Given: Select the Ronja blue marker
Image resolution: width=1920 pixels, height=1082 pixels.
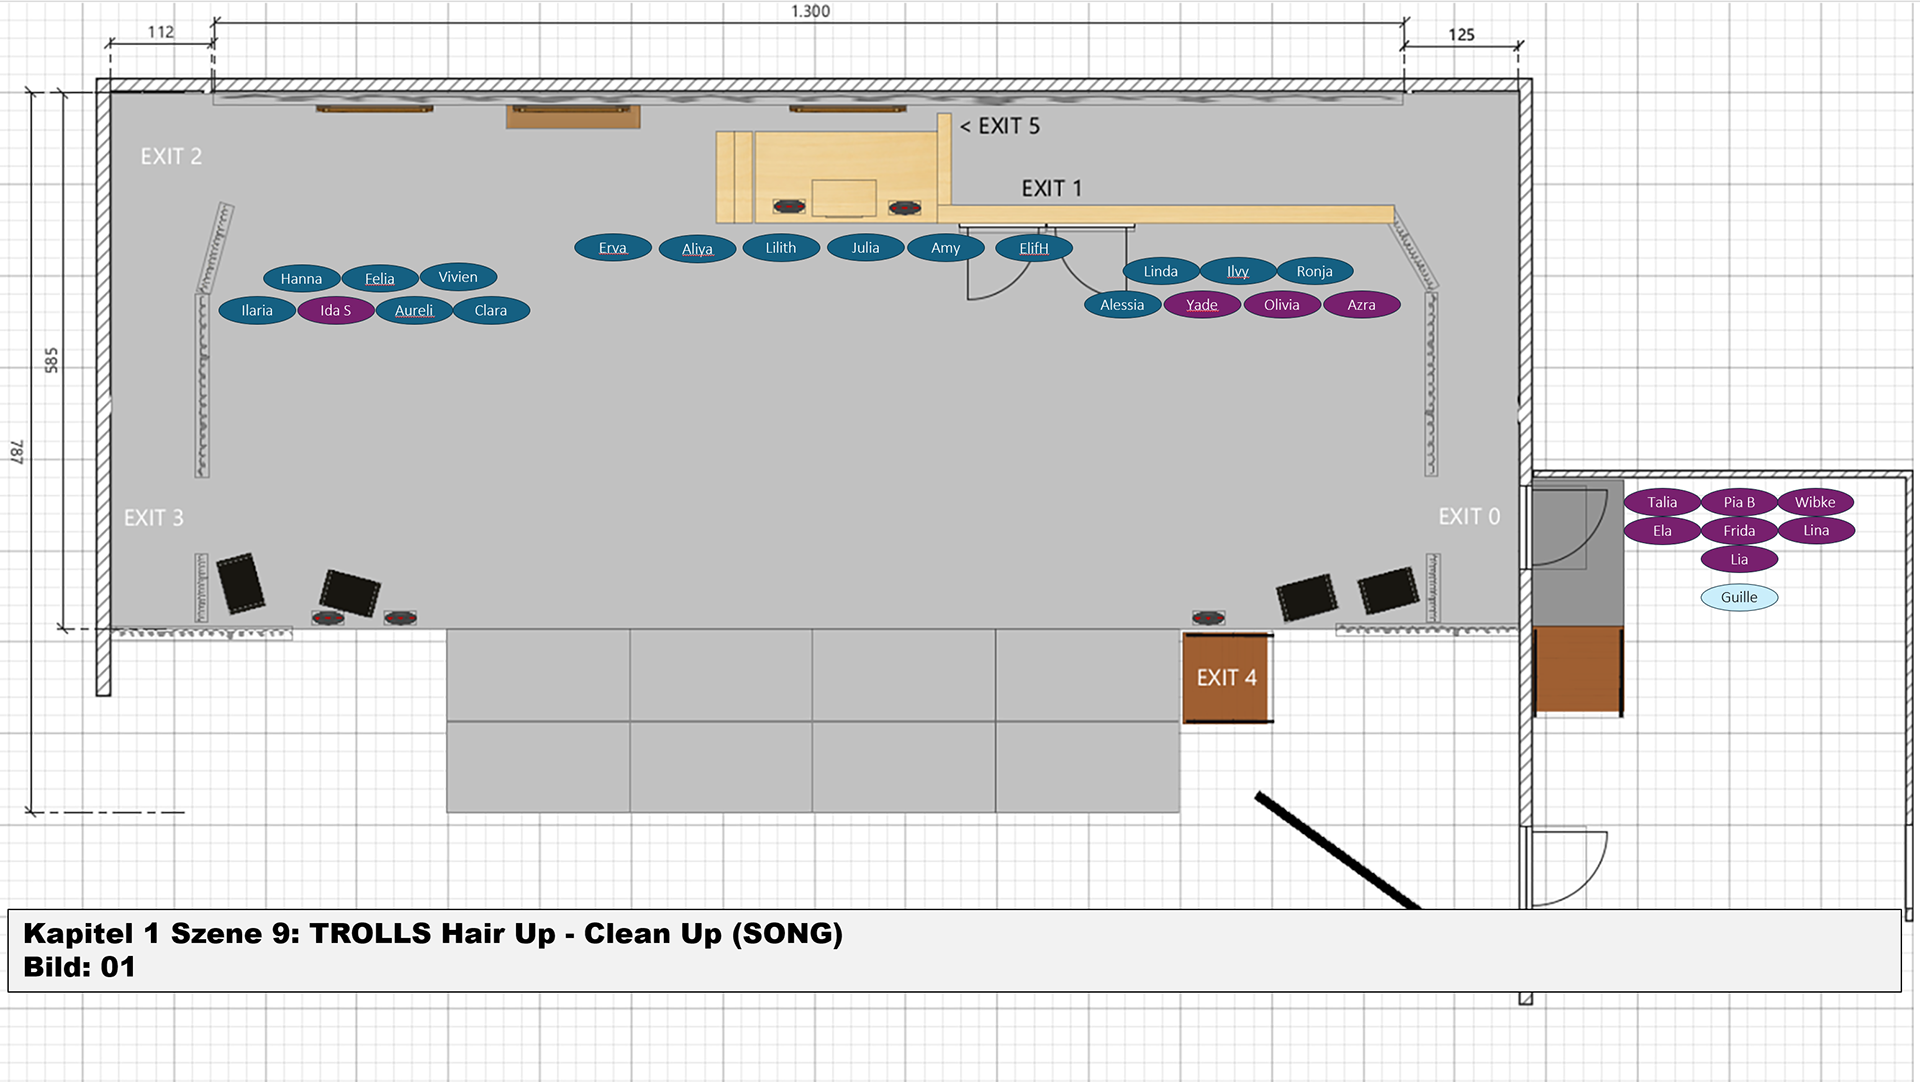Looking at the screenshot, I should point(1314,271).
